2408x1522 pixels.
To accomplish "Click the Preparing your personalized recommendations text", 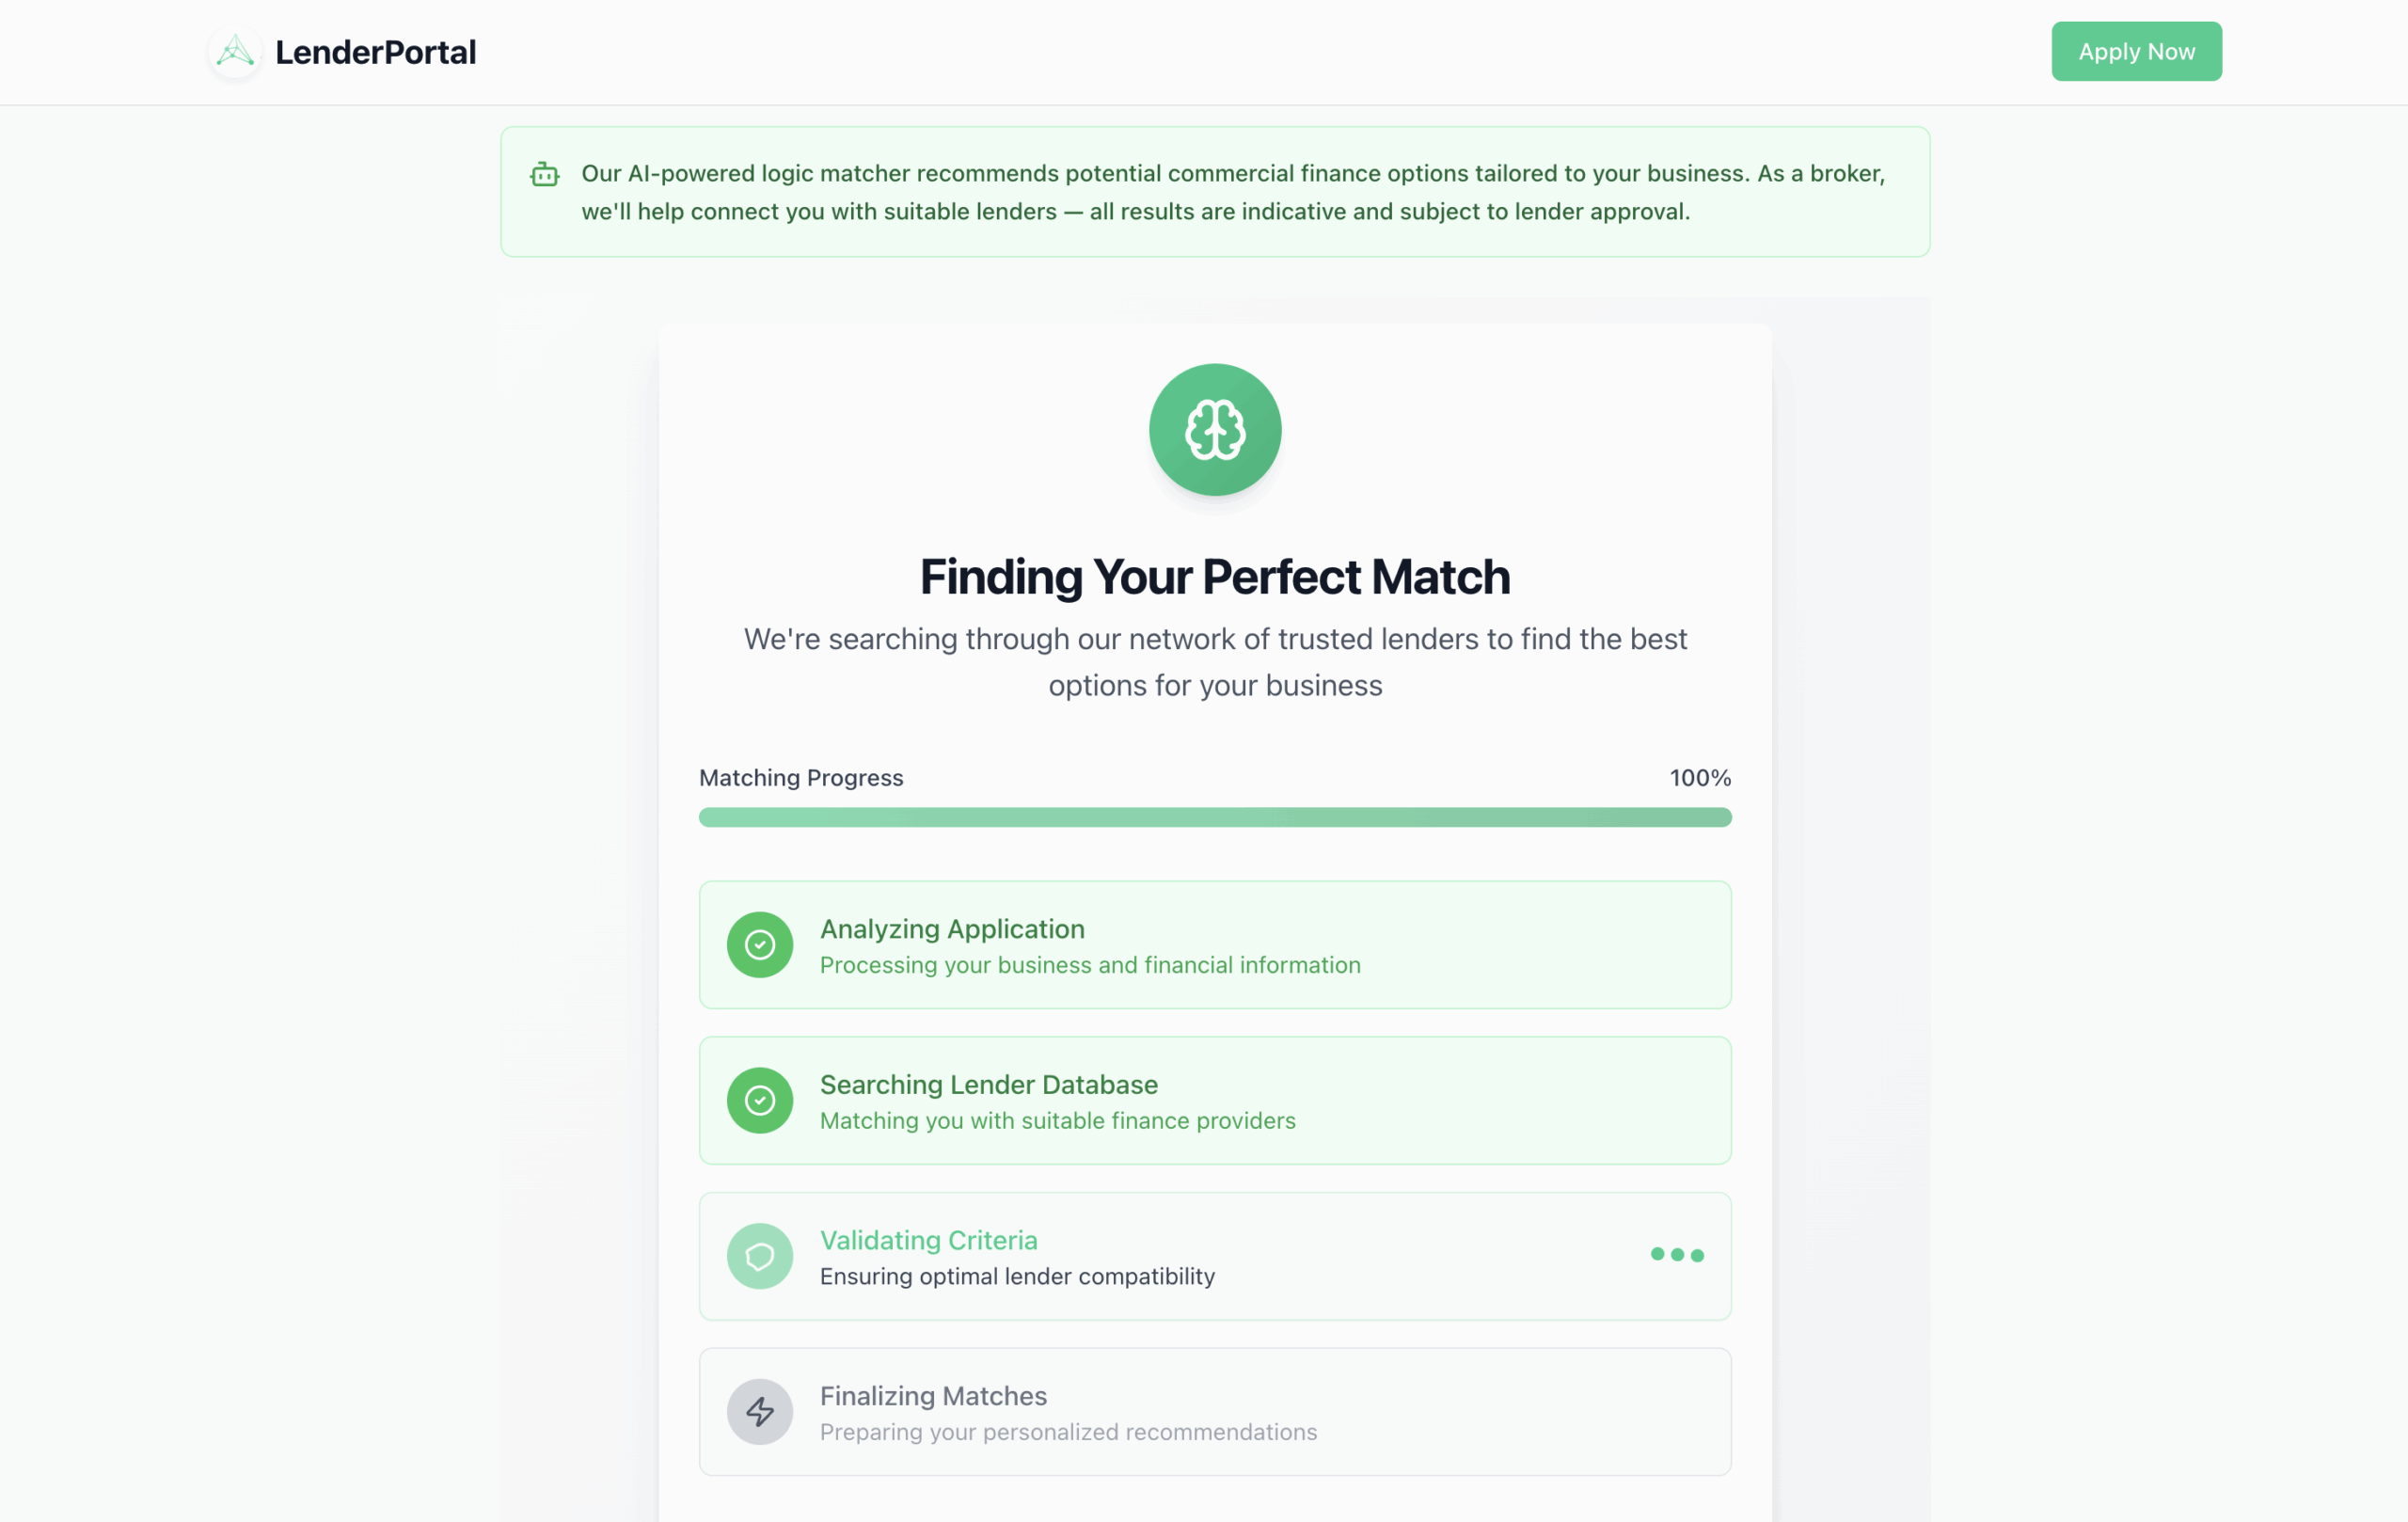I will tap(1068, 1432).
